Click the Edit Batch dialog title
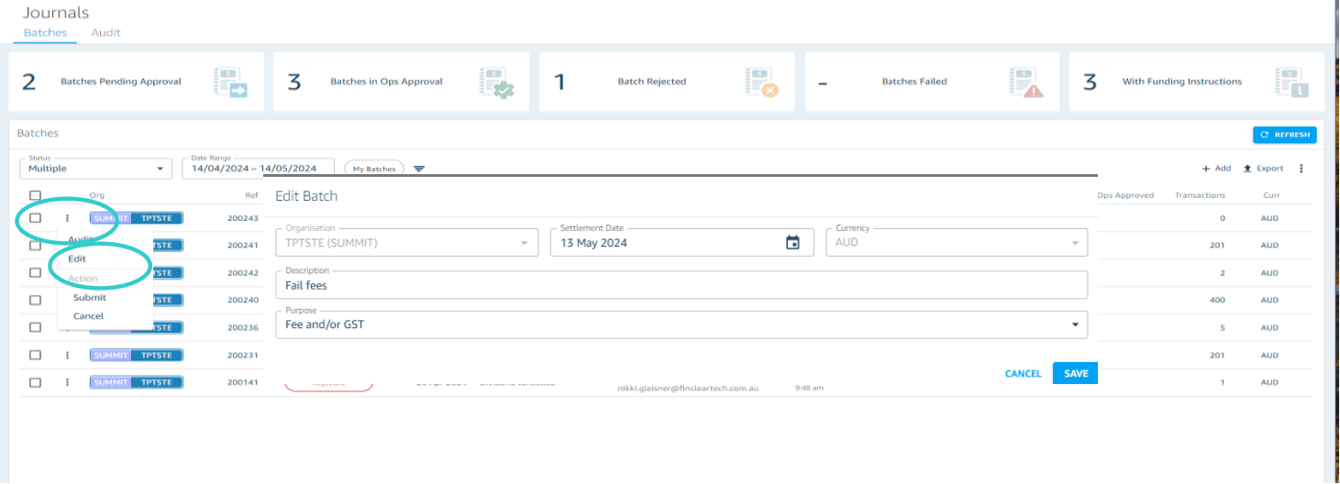 coord(306,197)
